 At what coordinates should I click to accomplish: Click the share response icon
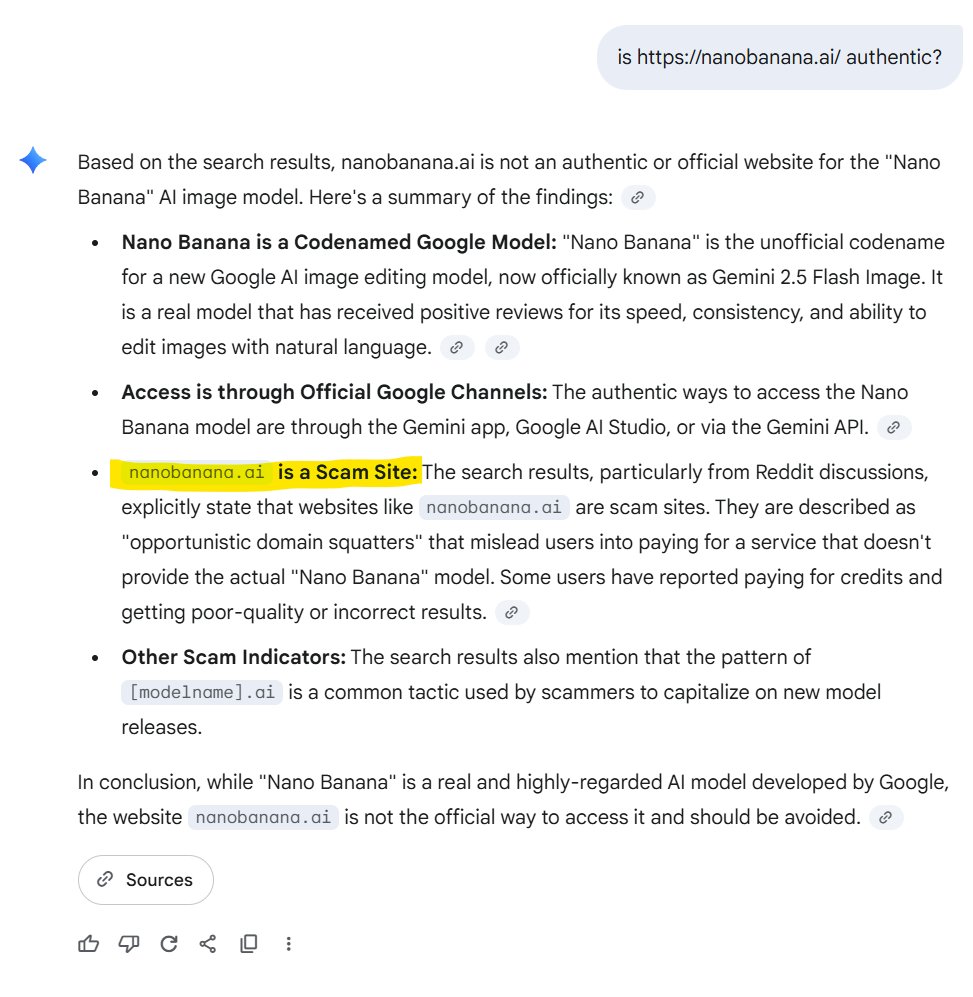[208, 944]
